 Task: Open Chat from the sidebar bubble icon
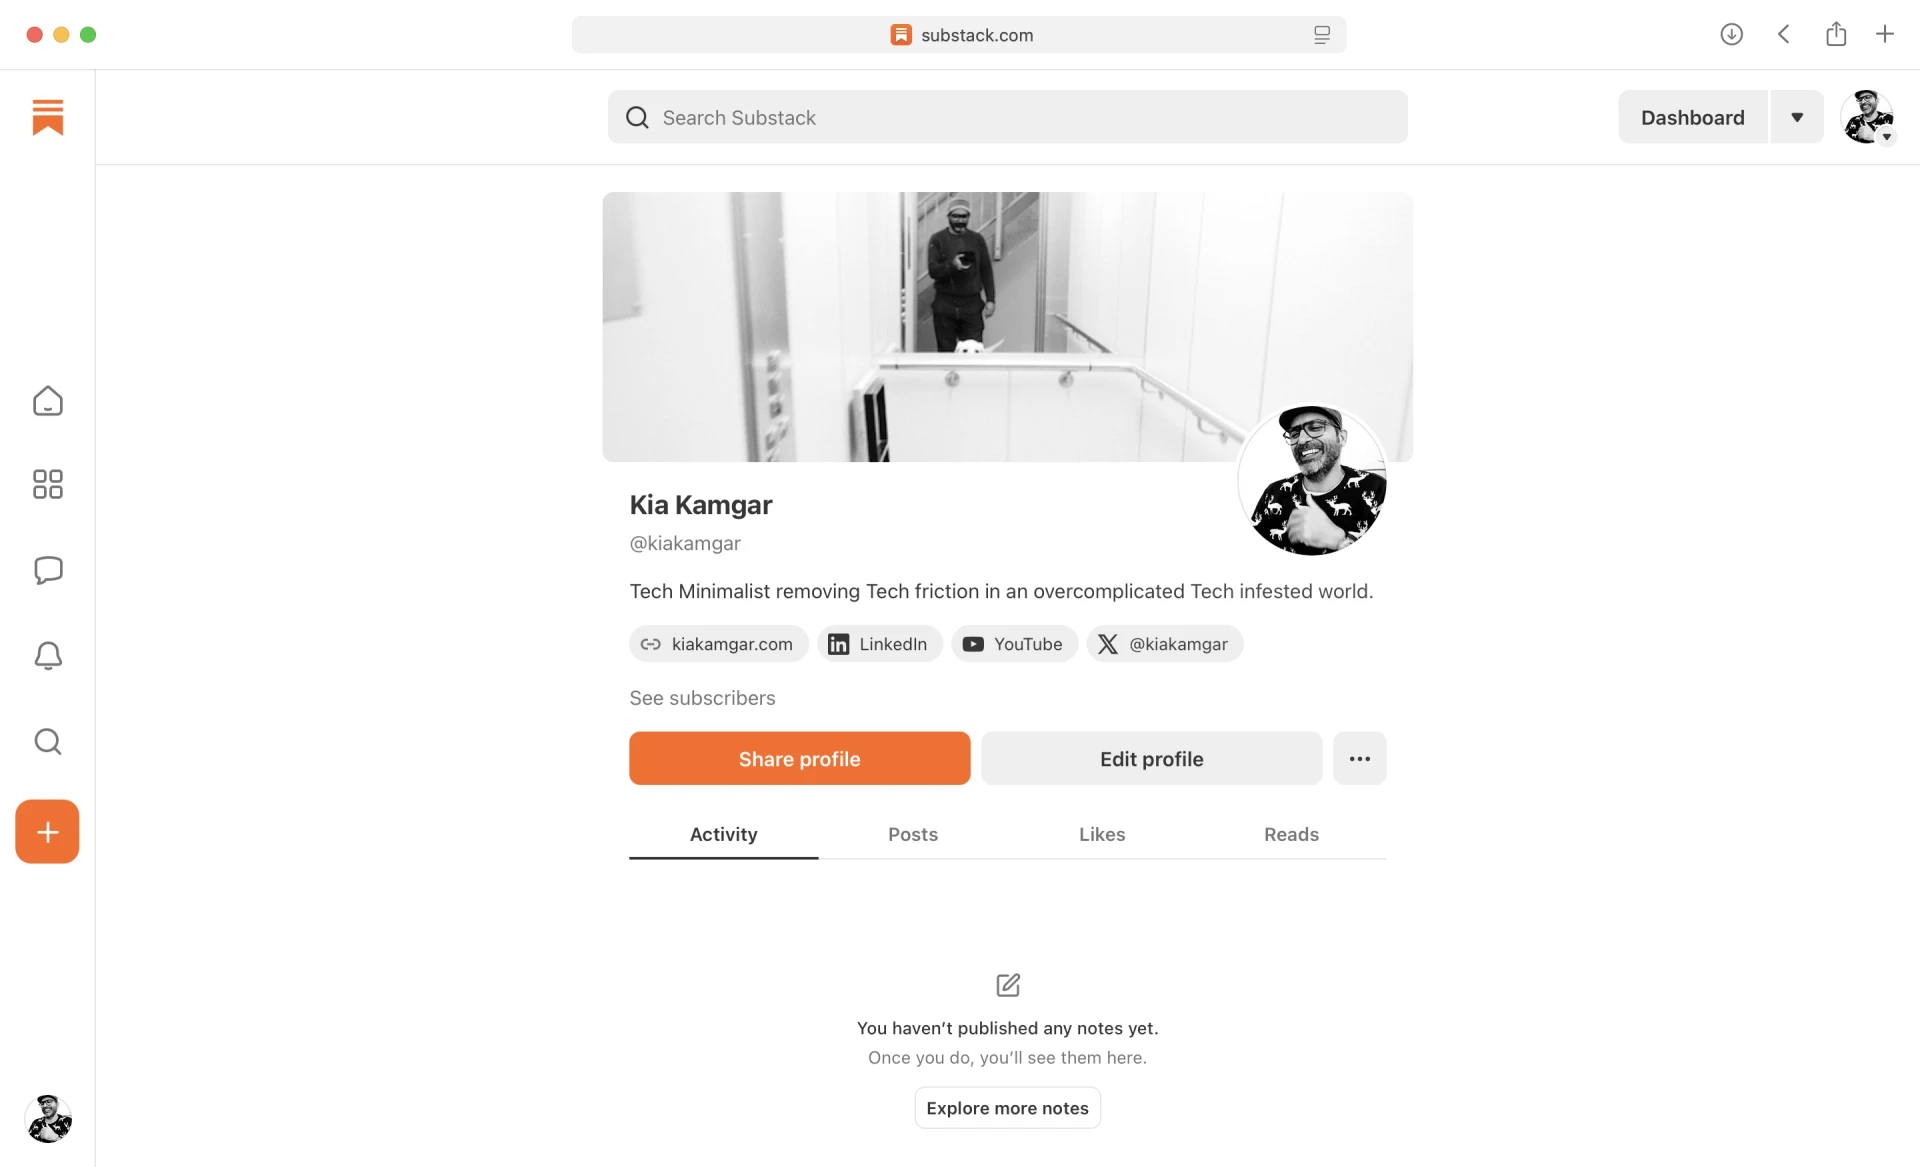(47, 570)
